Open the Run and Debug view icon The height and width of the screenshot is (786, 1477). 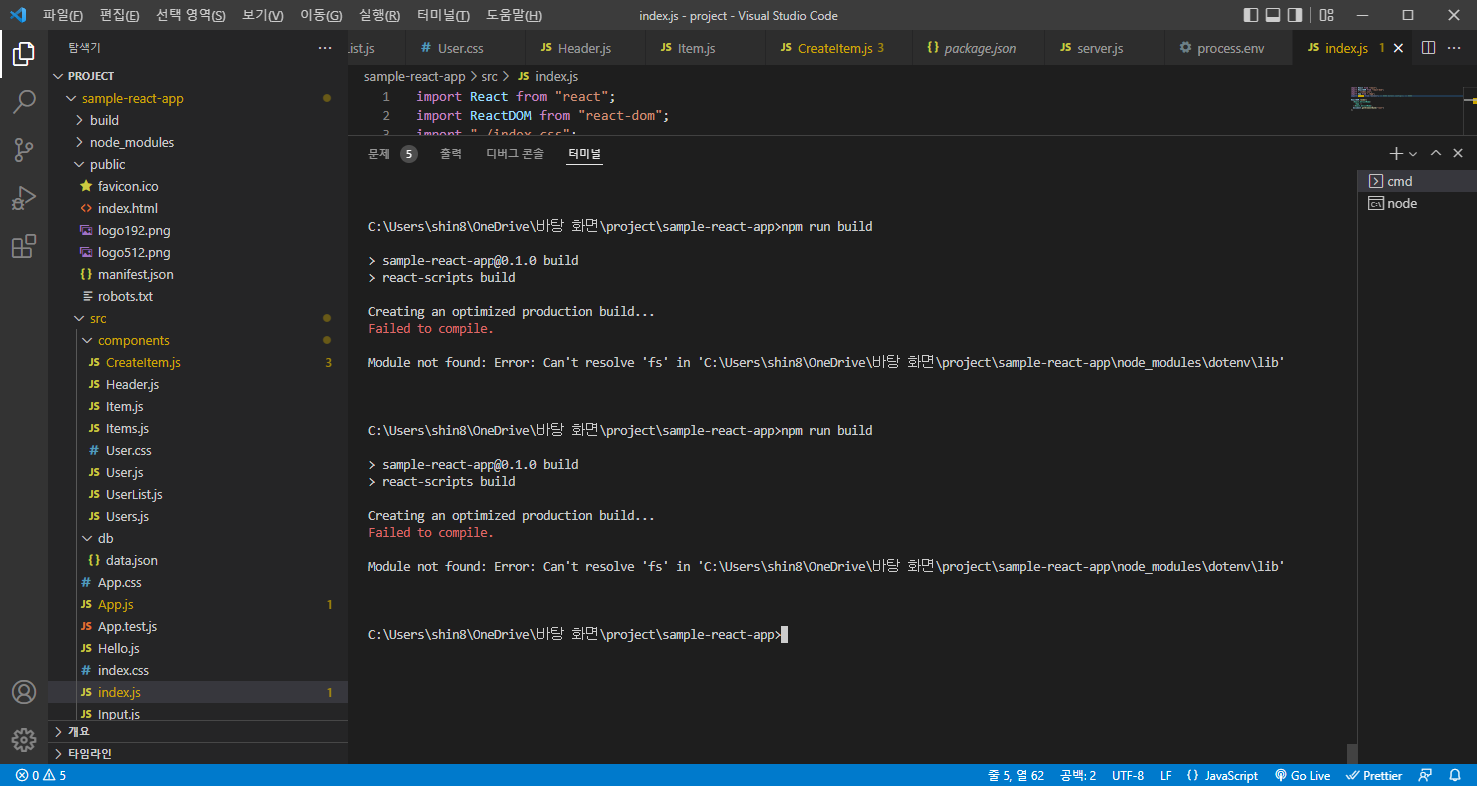24,198
